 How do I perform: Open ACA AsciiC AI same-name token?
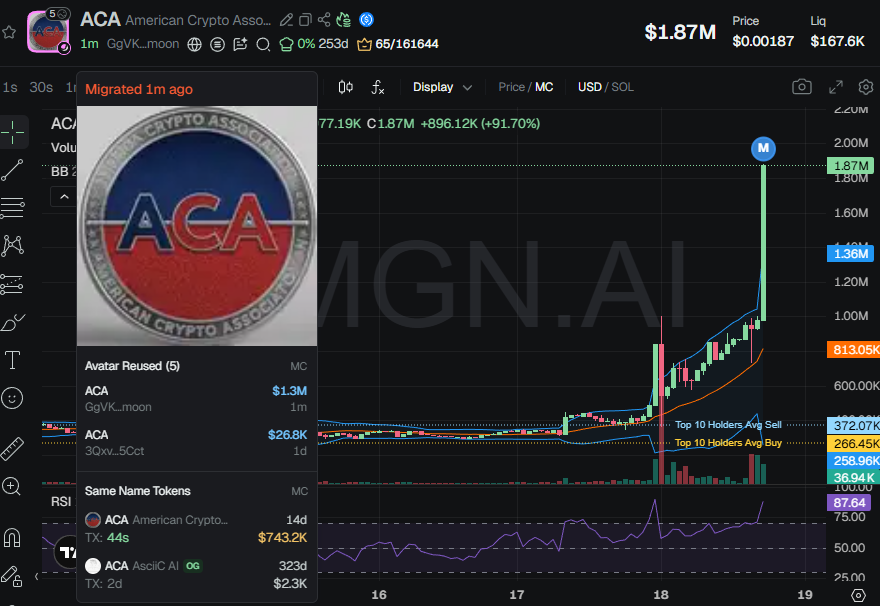(x=196, y=575)
